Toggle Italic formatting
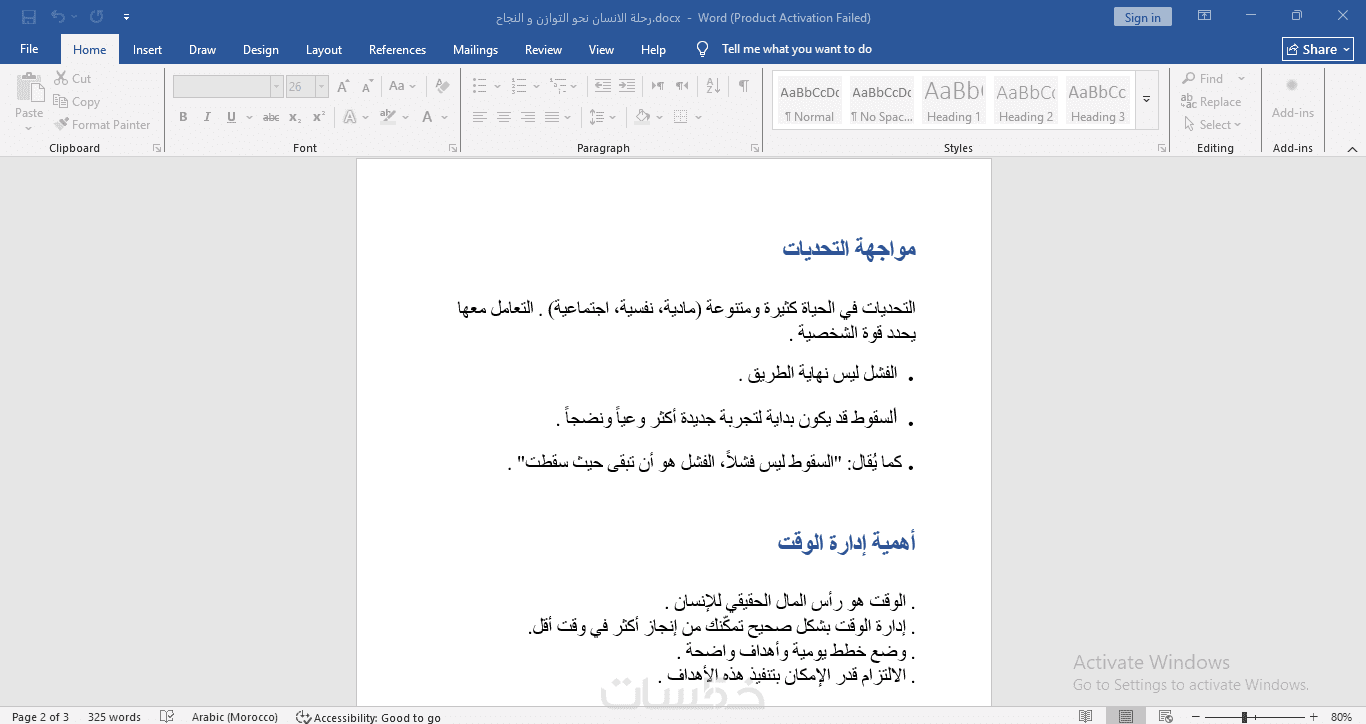This screenshot has height=724, width=1366. 208,117
